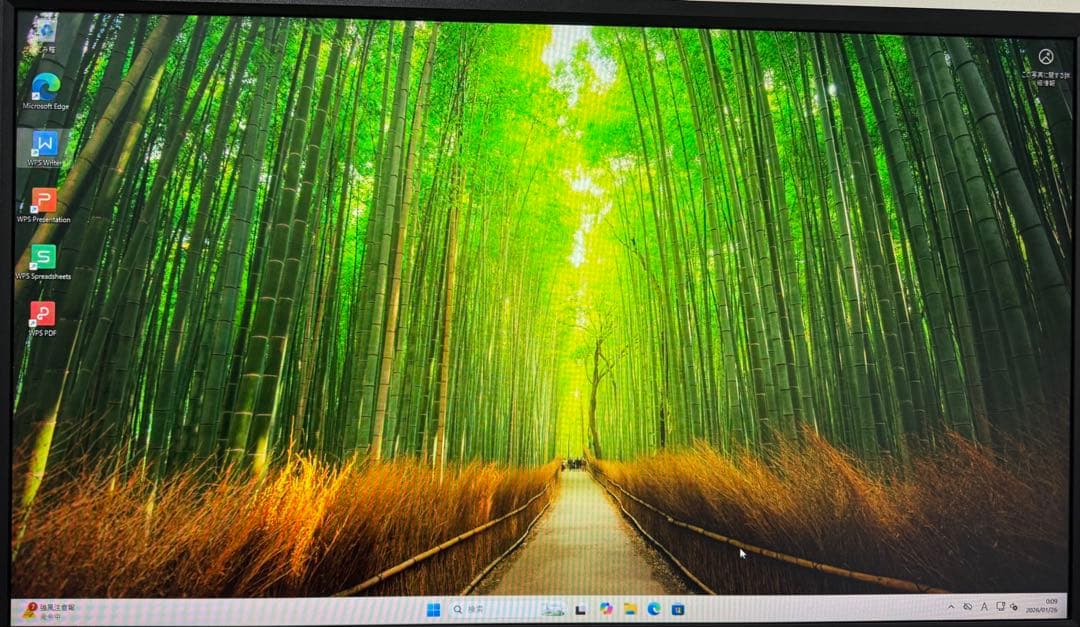This screenshot has width=1080, height=627.
Task: Launch Microsoft Edge from the taskbar
Action: 656,608
